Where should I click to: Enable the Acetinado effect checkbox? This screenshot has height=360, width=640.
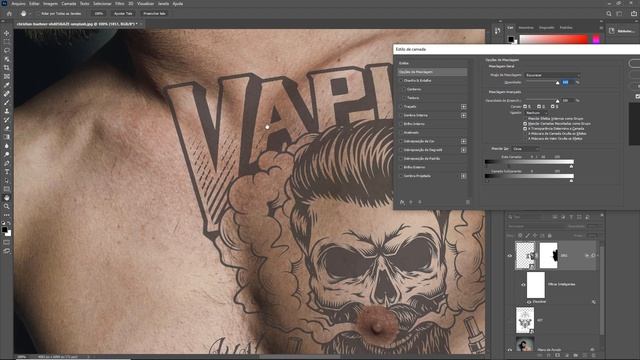(x=401, y=133)
